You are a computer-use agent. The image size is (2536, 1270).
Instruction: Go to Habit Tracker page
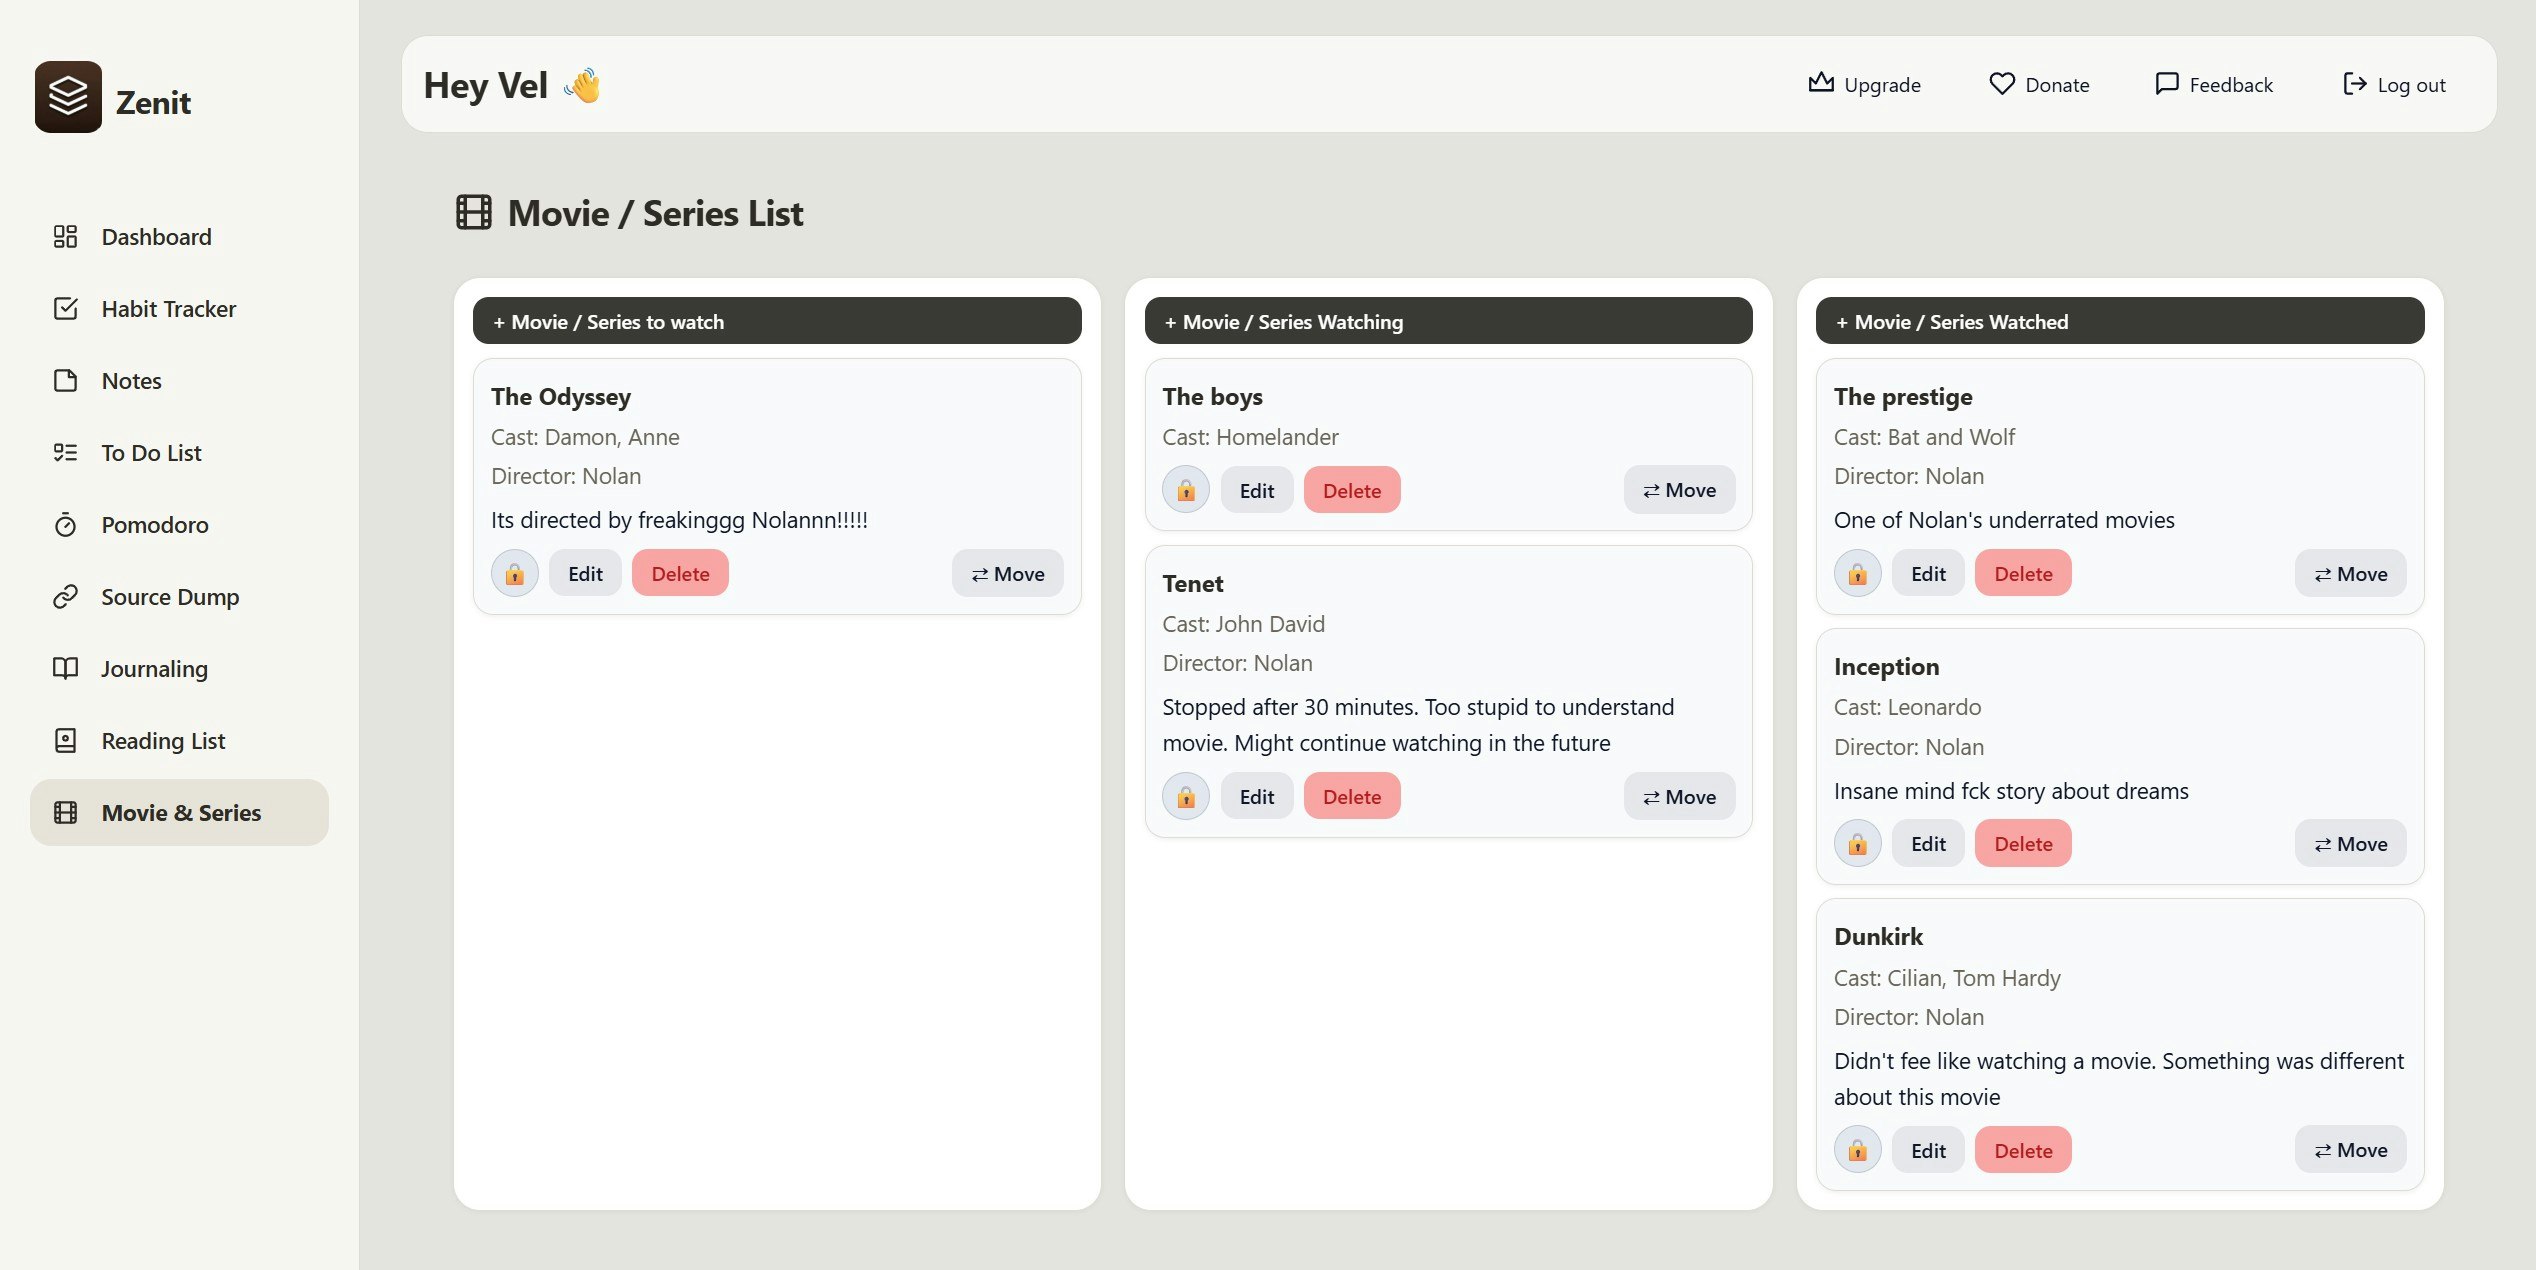tap(168, 309)
